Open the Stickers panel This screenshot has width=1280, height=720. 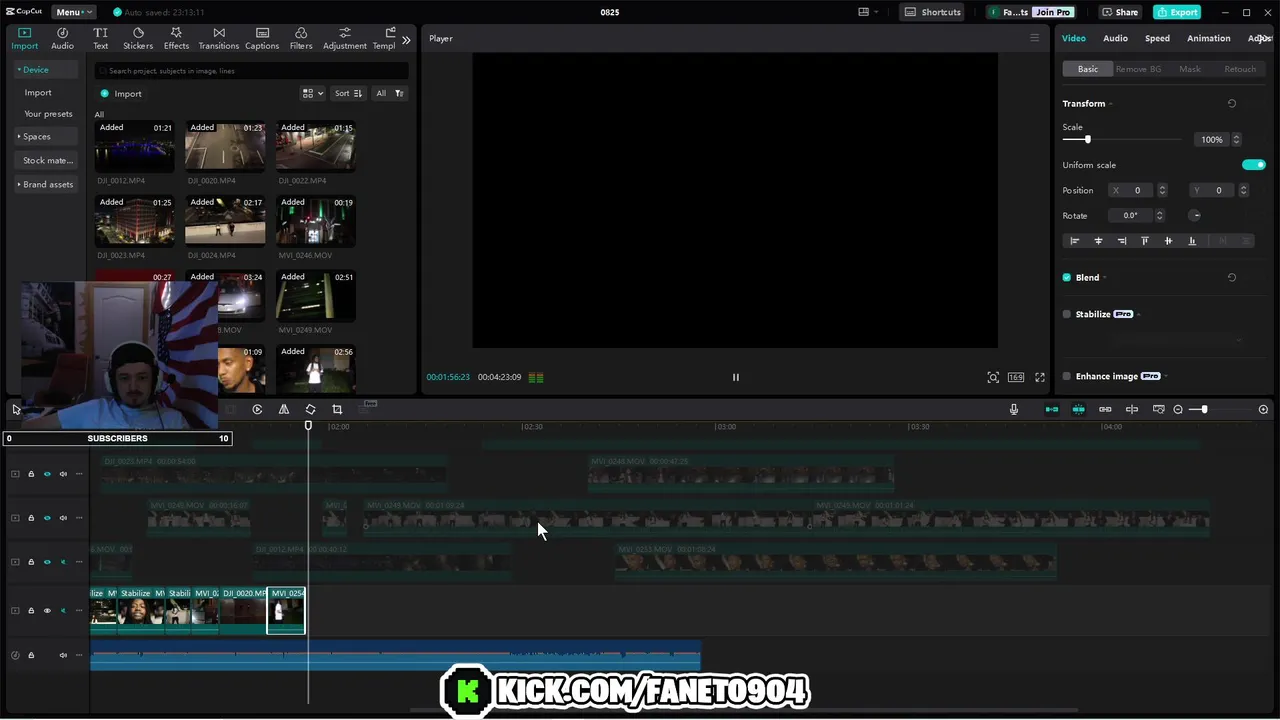(x=138, y=38)
